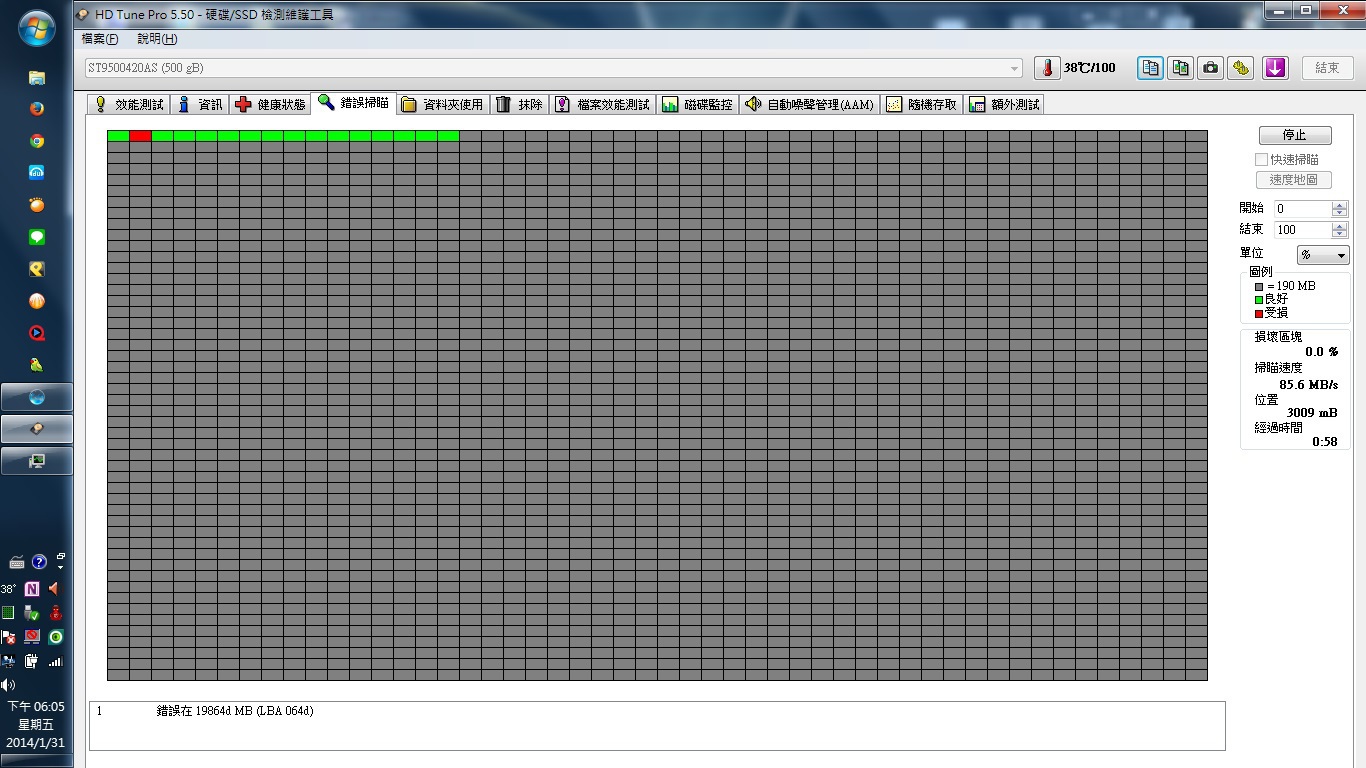1366x768 pixels.
Task: Click the 停止 stop button
Action: [x=1294, y=135]
